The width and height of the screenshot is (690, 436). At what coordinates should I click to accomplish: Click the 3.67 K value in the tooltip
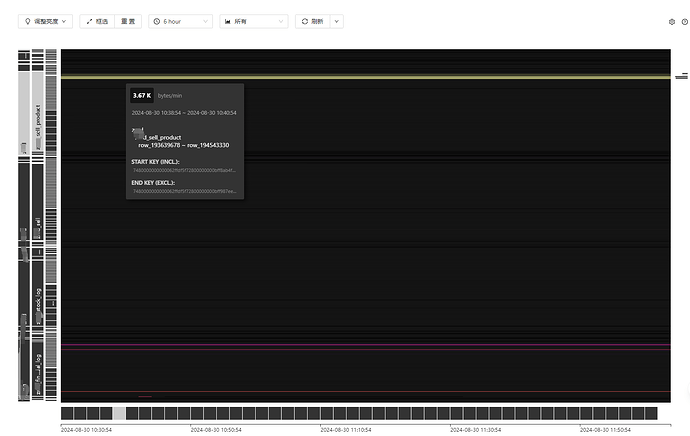(x=142, y=95)
